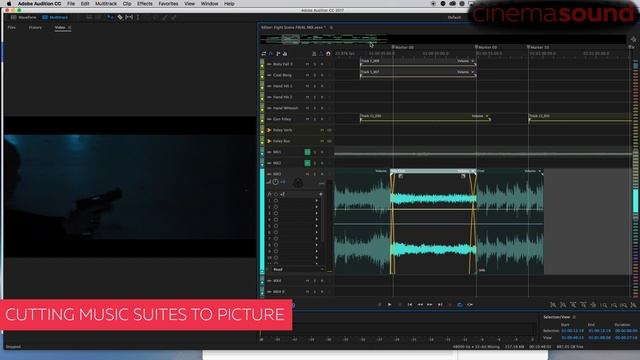Unmute the MX2 track

(x=307, y=163)
